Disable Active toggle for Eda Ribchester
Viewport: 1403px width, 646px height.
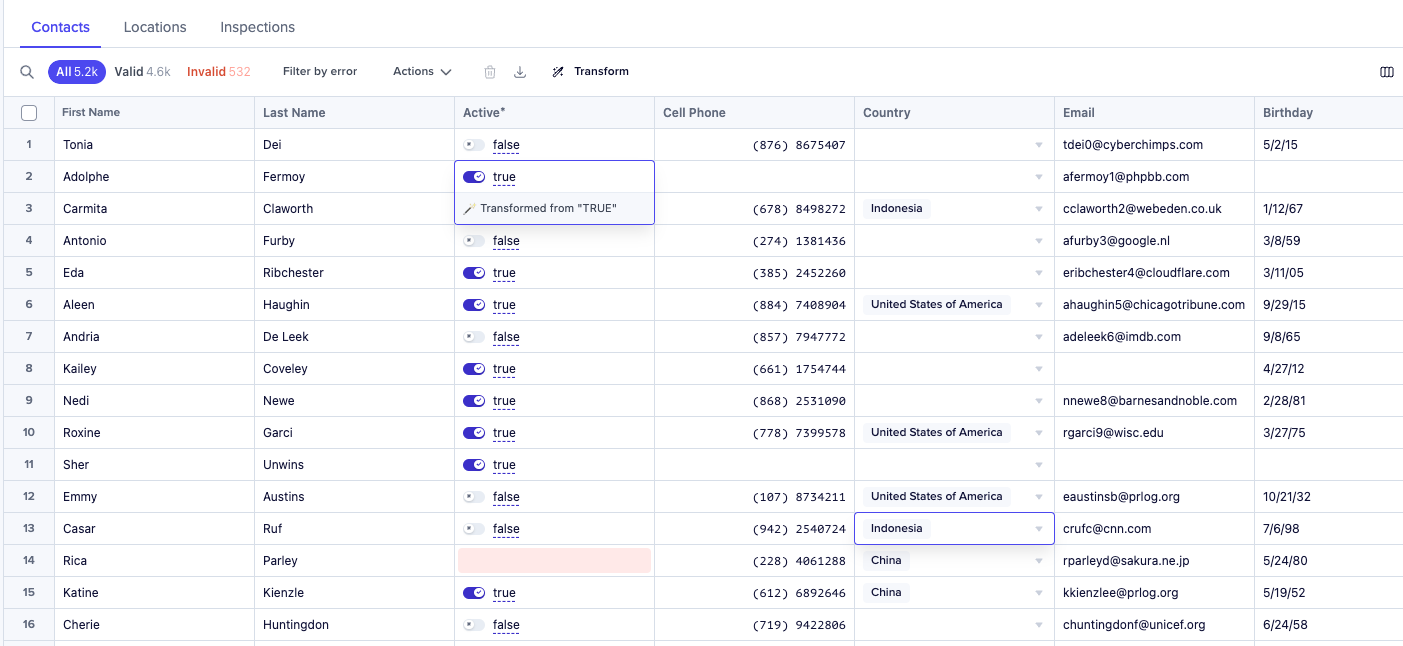coord(474,273)
